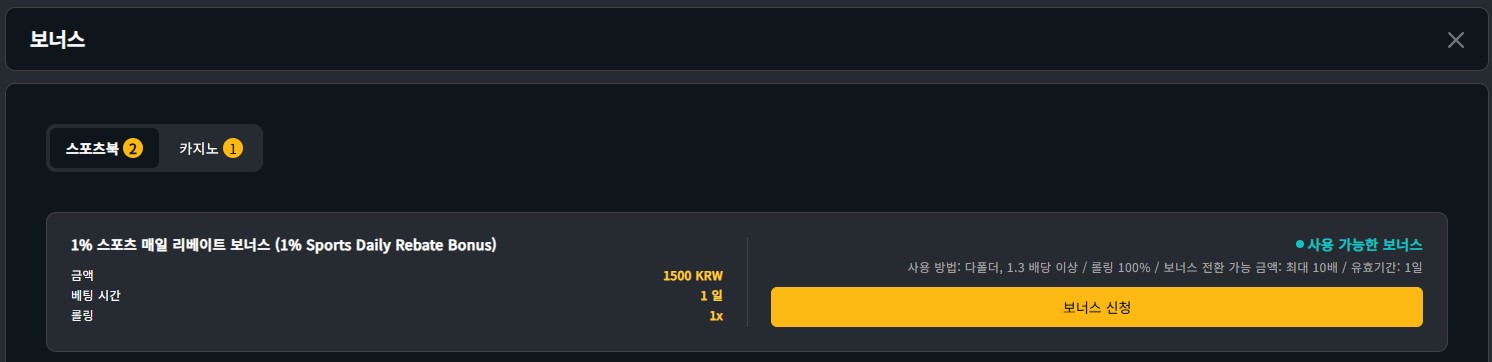Click the teal status dot beside 사용 가능한 보너스
The height and width of the screenshot is (362, 1492).
[x=1299, y=245]
